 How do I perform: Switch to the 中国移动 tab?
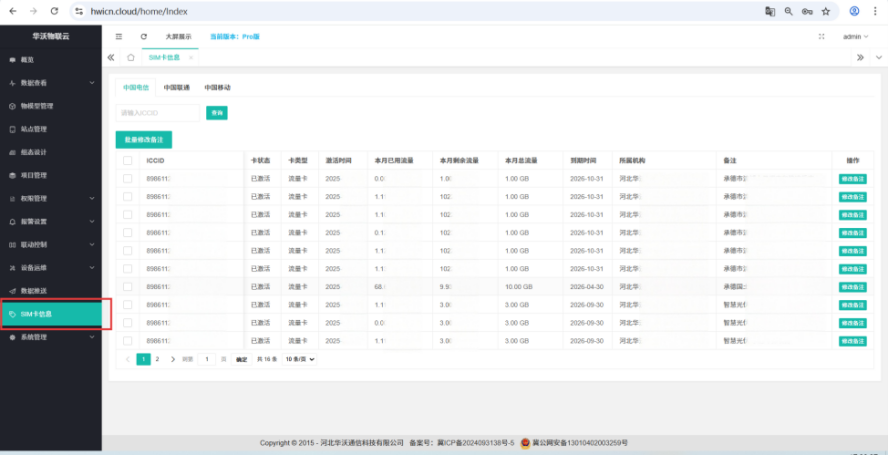tap(217, 88)
